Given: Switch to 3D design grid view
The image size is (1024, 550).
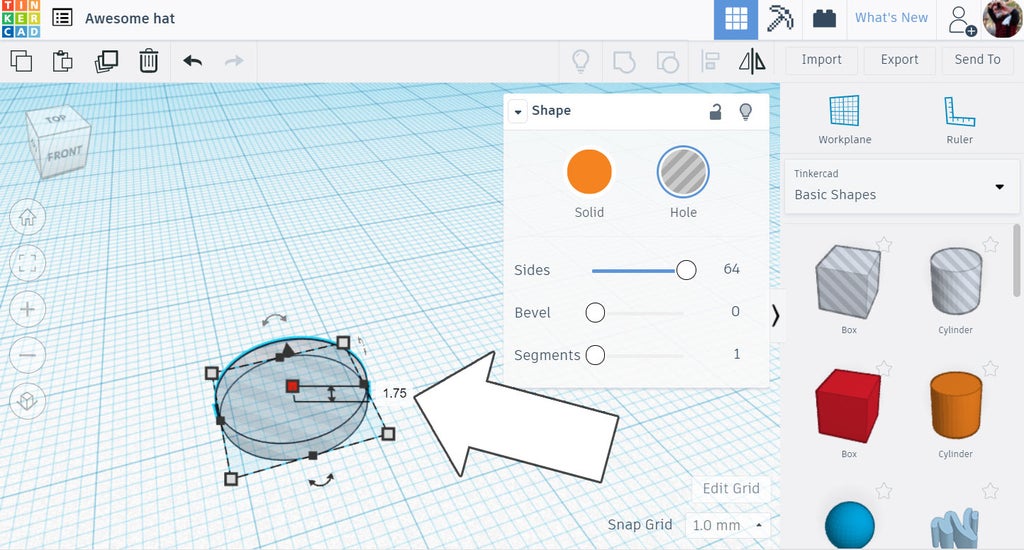Looking at the screenshot, I should click(736, 19).
